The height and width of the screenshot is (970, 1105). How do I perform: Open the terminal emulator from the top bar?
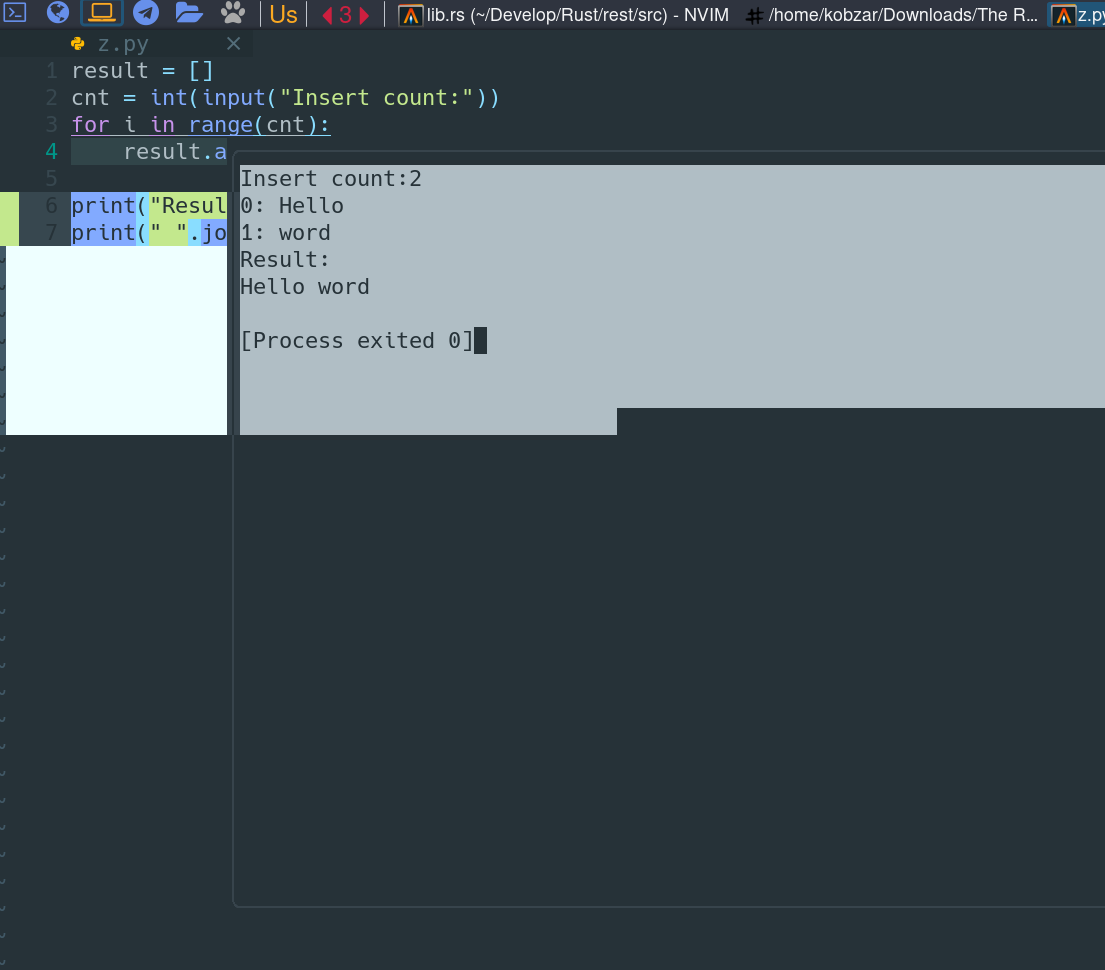[14, 14]
